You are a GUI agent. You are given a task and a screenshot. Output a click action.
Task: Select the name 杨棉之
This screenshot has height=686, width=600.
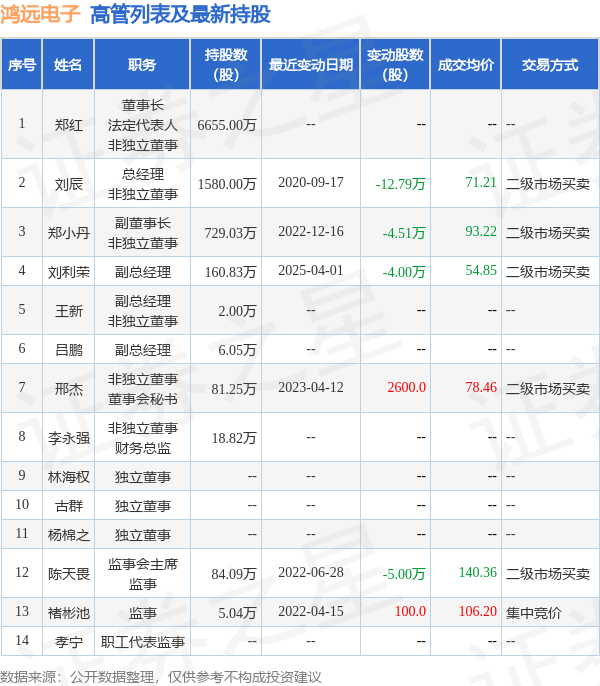tap(69, 535)
